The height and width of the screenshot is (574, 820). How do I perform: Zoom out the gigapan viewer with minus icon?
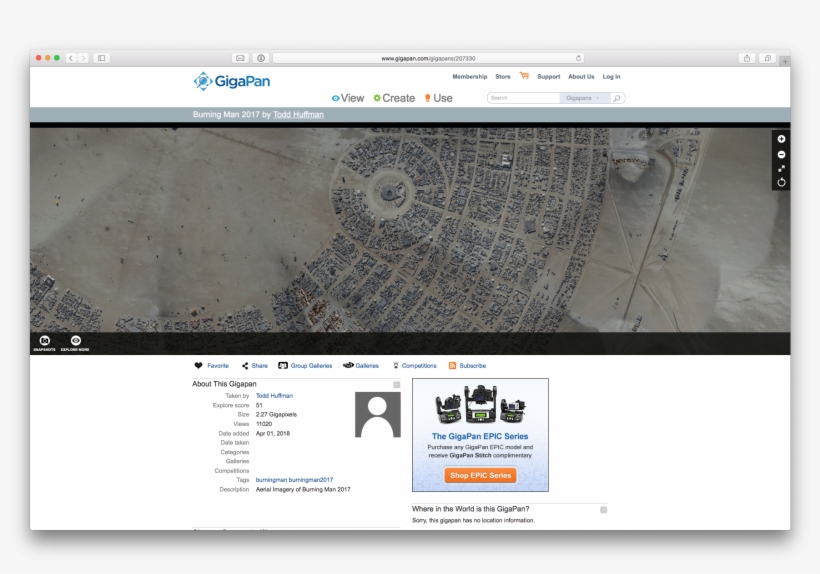[781, 155]
